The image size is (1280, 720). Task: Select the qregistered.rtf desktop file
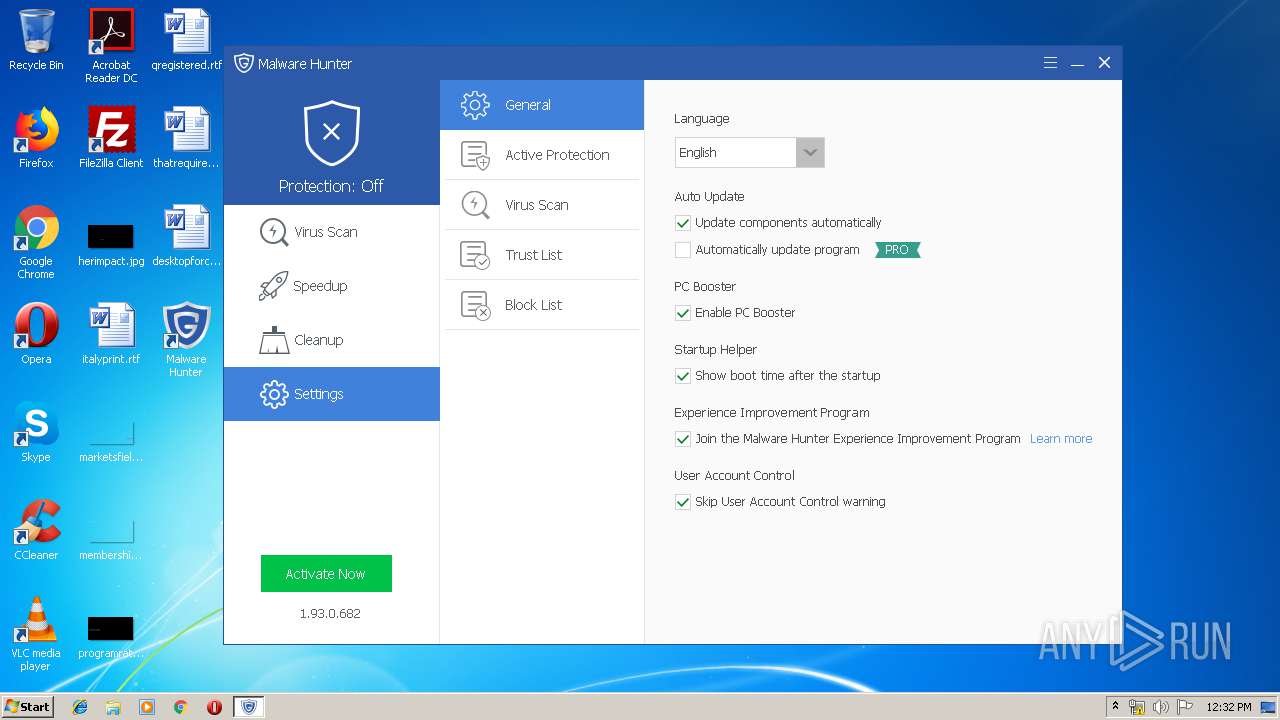186,40
